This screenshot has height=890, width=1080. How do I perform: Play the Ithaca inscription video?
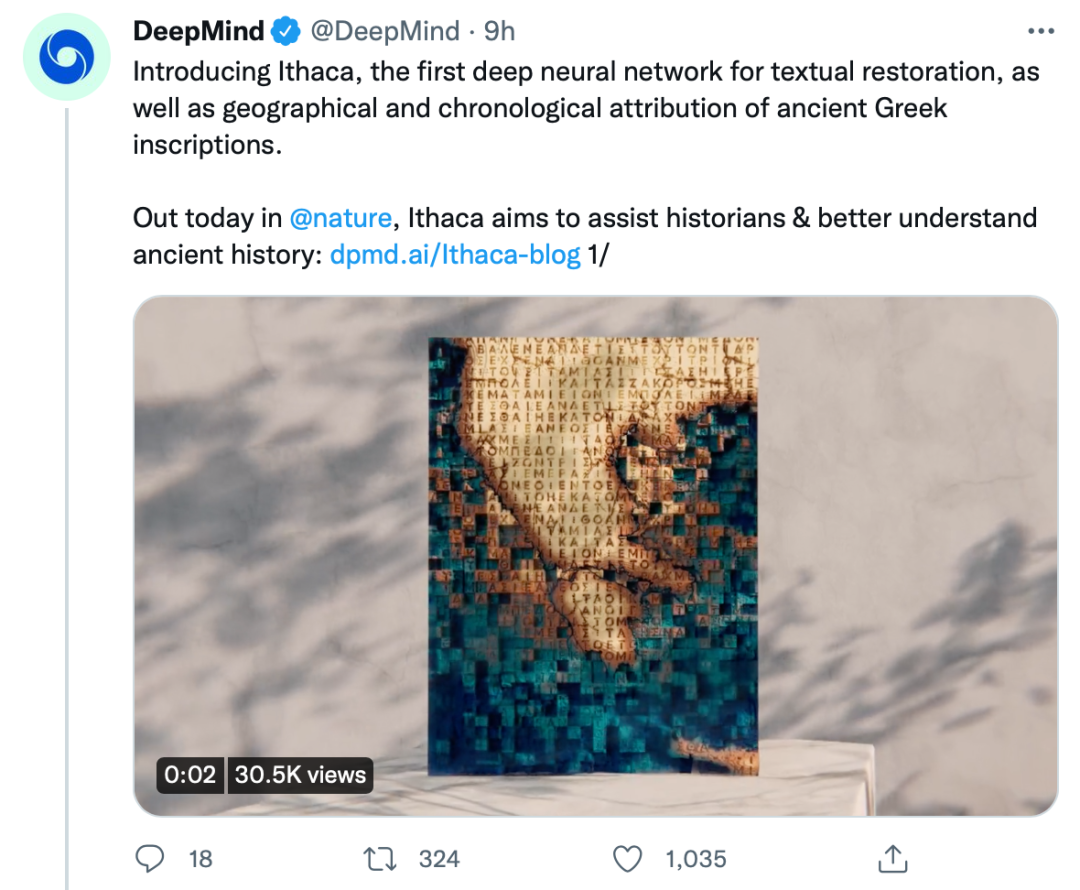pyautogui.click(x=594, y=555)
